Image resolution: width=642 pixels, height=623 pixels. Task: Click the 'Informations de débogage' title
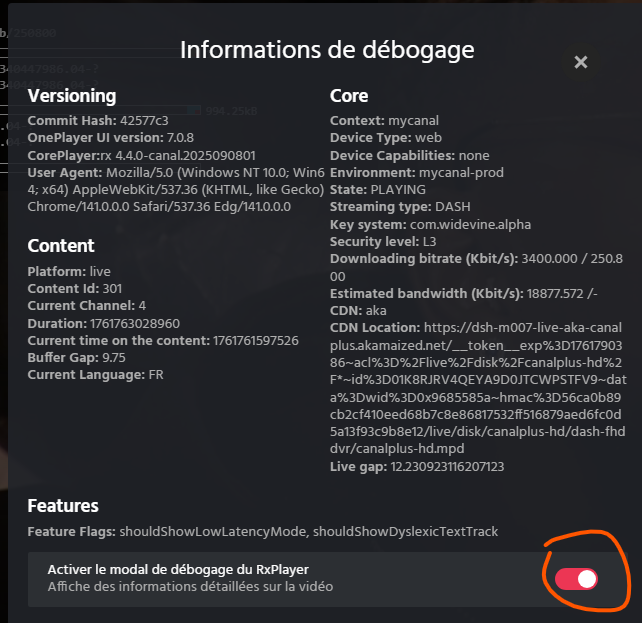(x=327, y=50)
